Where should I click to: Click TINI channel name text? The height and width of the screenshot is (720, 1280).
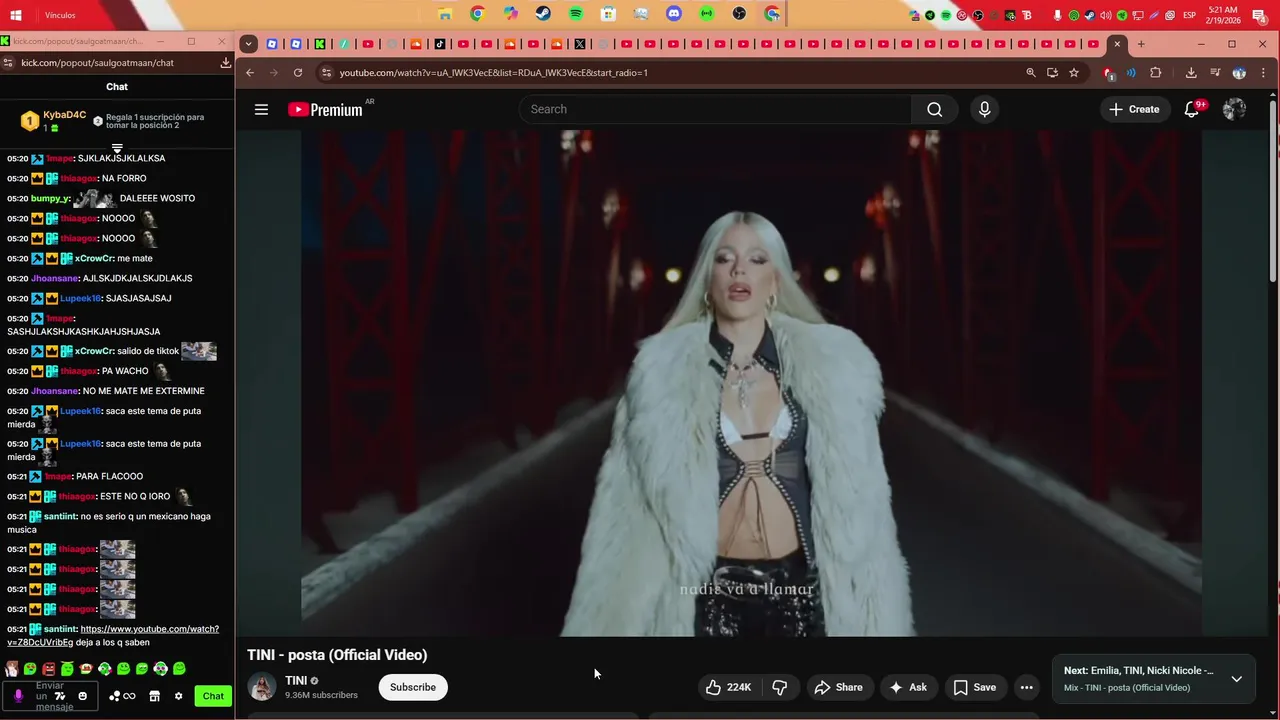click(296, 681)
